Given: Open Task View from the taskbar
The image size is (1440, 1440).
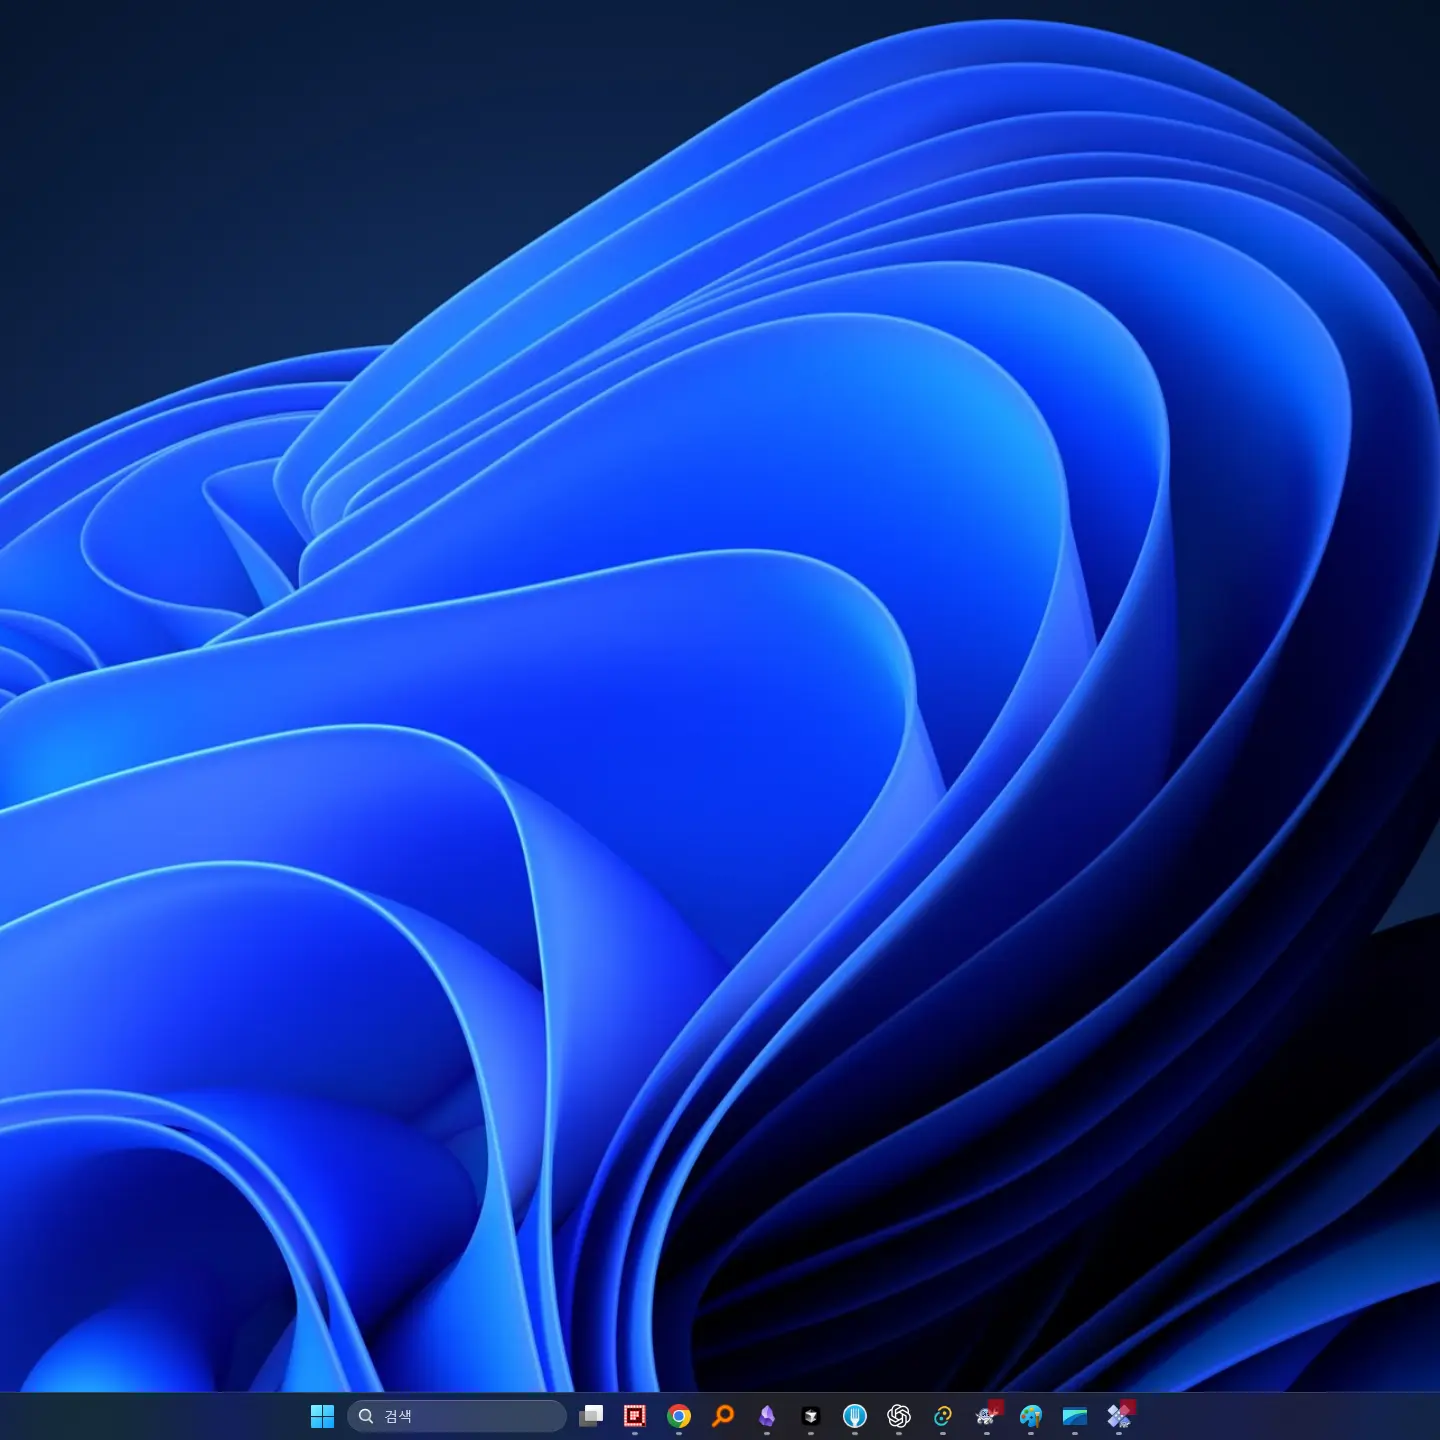Looking at the screenshot, I should (591, 1415).
